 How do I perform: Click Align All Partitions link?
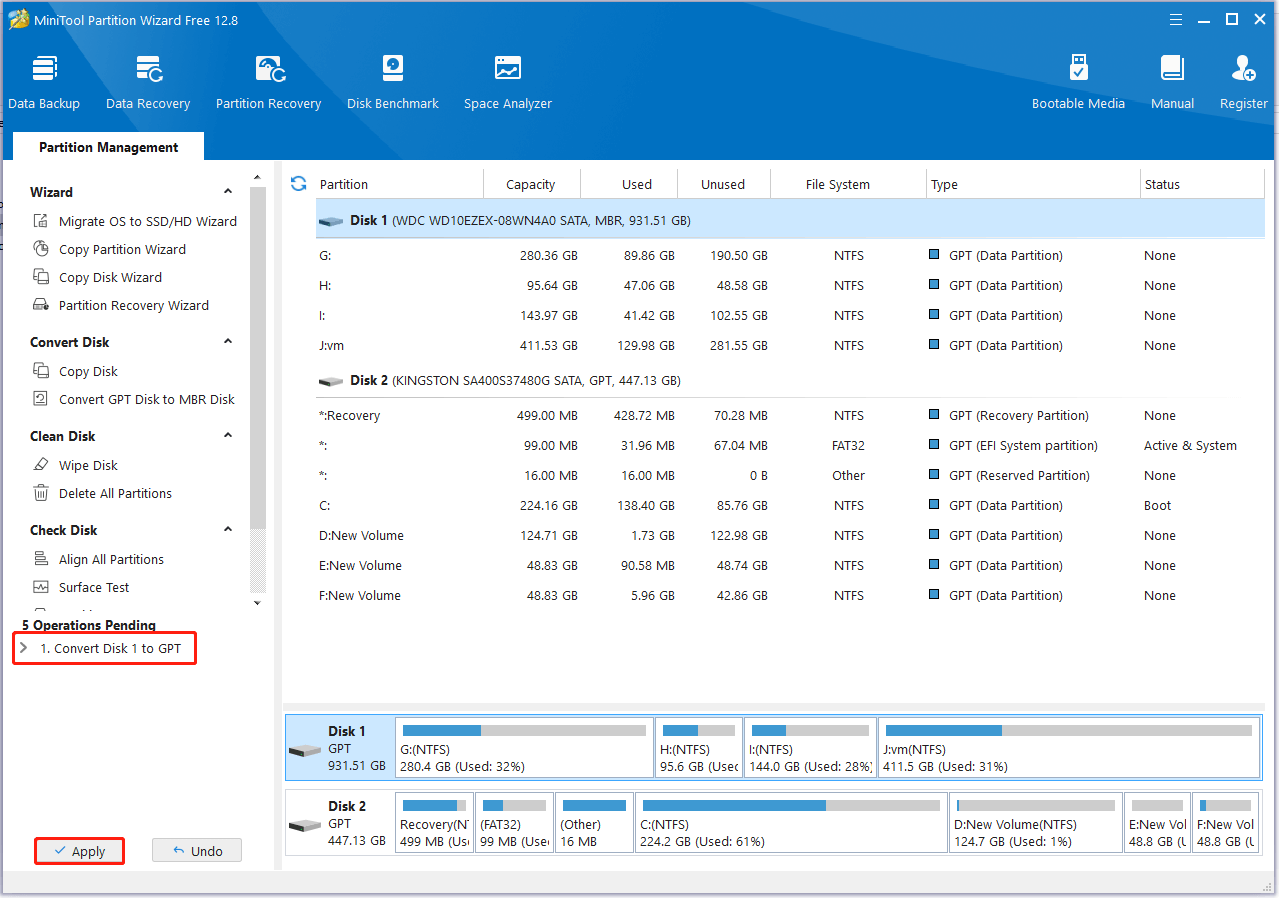[x=111, y=559]
